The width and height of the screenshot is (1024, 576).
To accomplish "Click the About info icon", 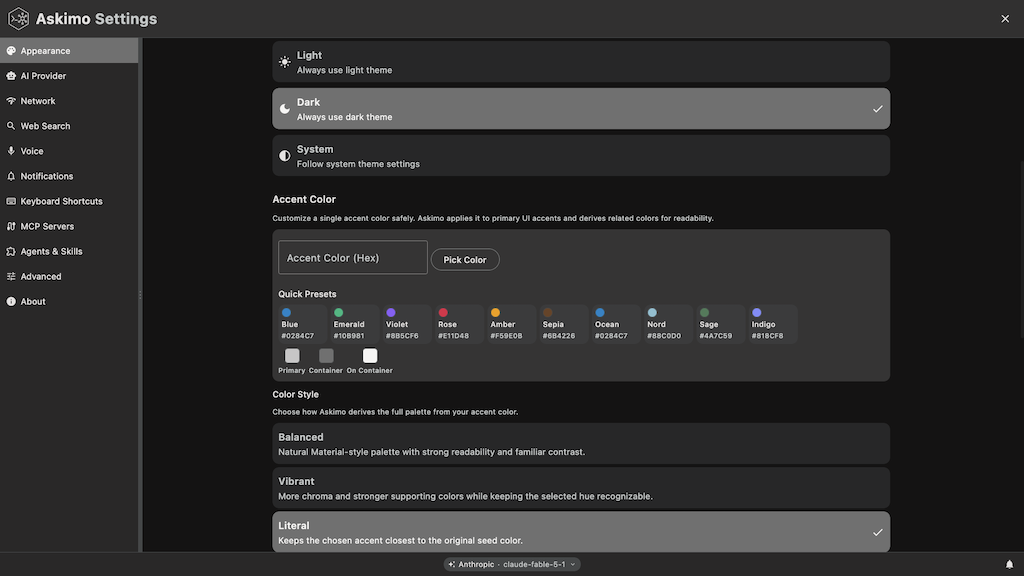I will tap(11, 301).
